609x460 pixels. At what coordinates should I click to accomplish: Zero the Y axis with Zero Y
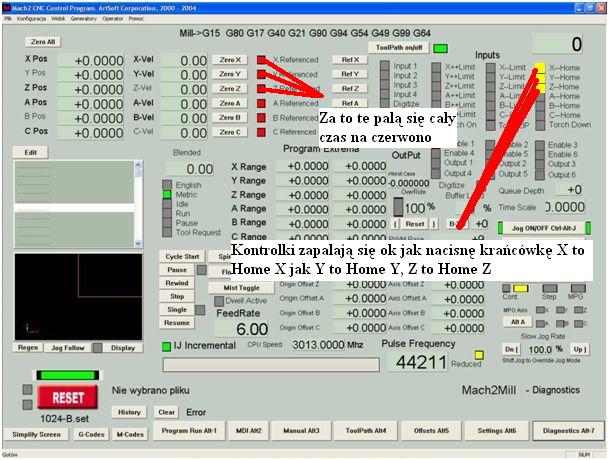pos(230,74)
